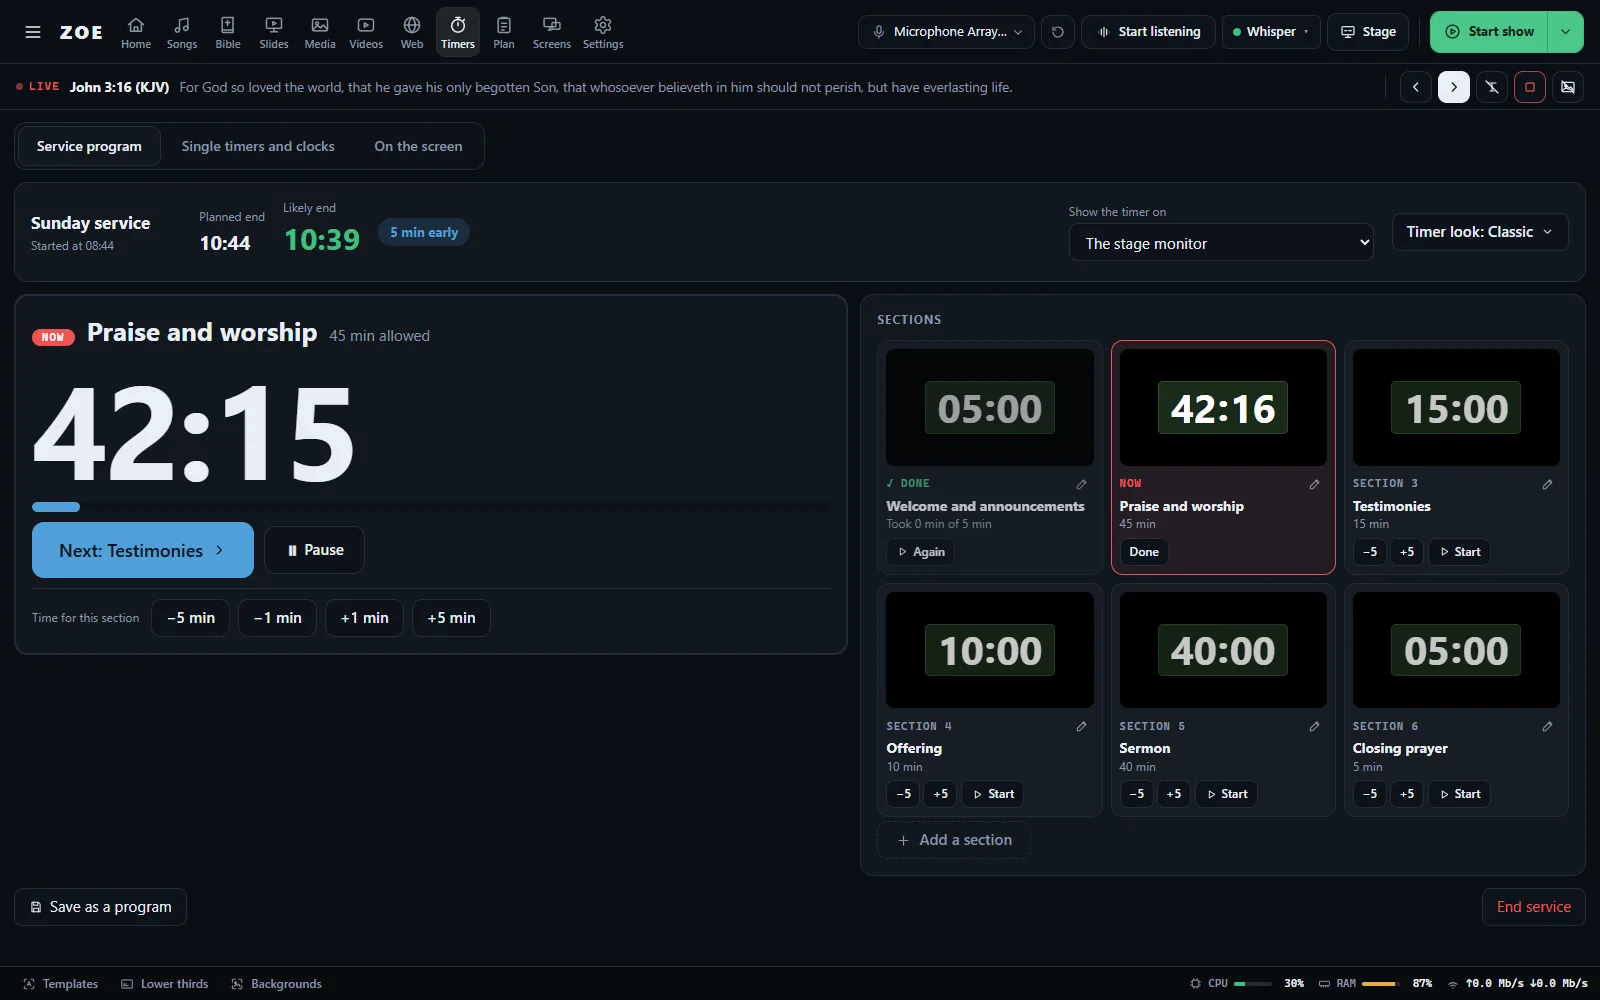1600x1000 pixels.
Task: Open the Settings section
Action: (603, 32)
